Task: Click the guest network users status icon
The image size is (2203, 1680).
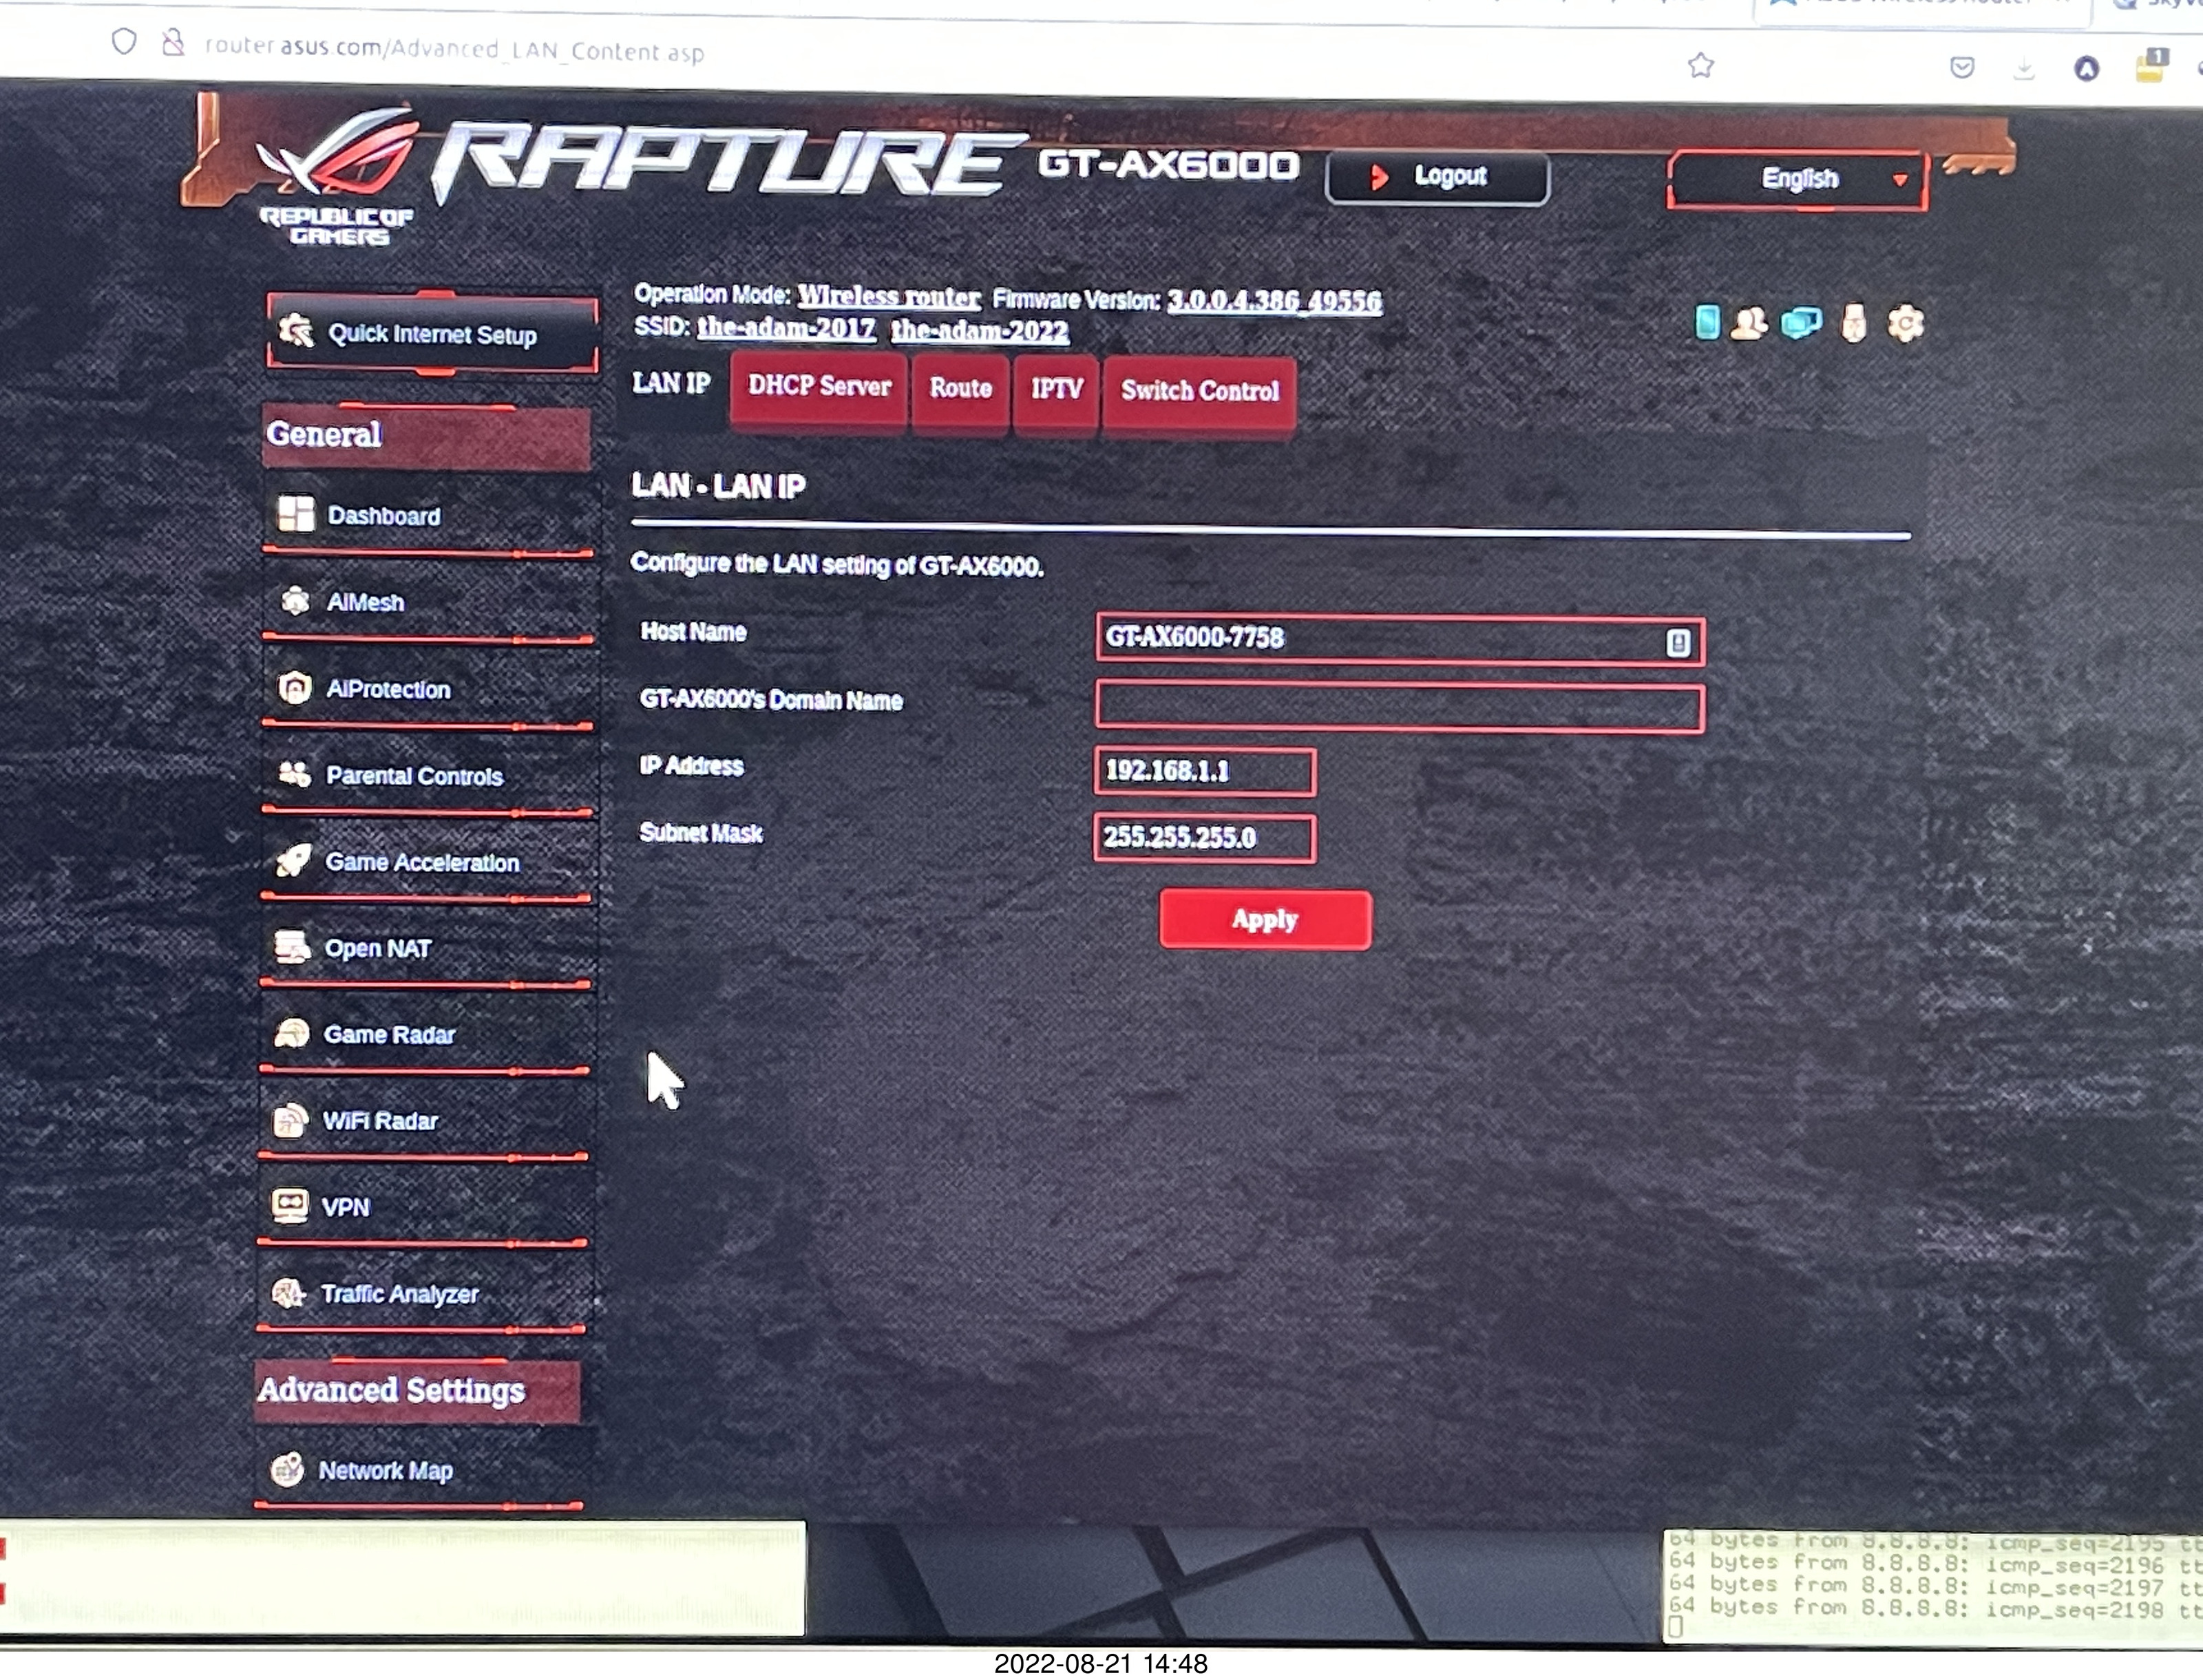Action: tap(1749, 323)
